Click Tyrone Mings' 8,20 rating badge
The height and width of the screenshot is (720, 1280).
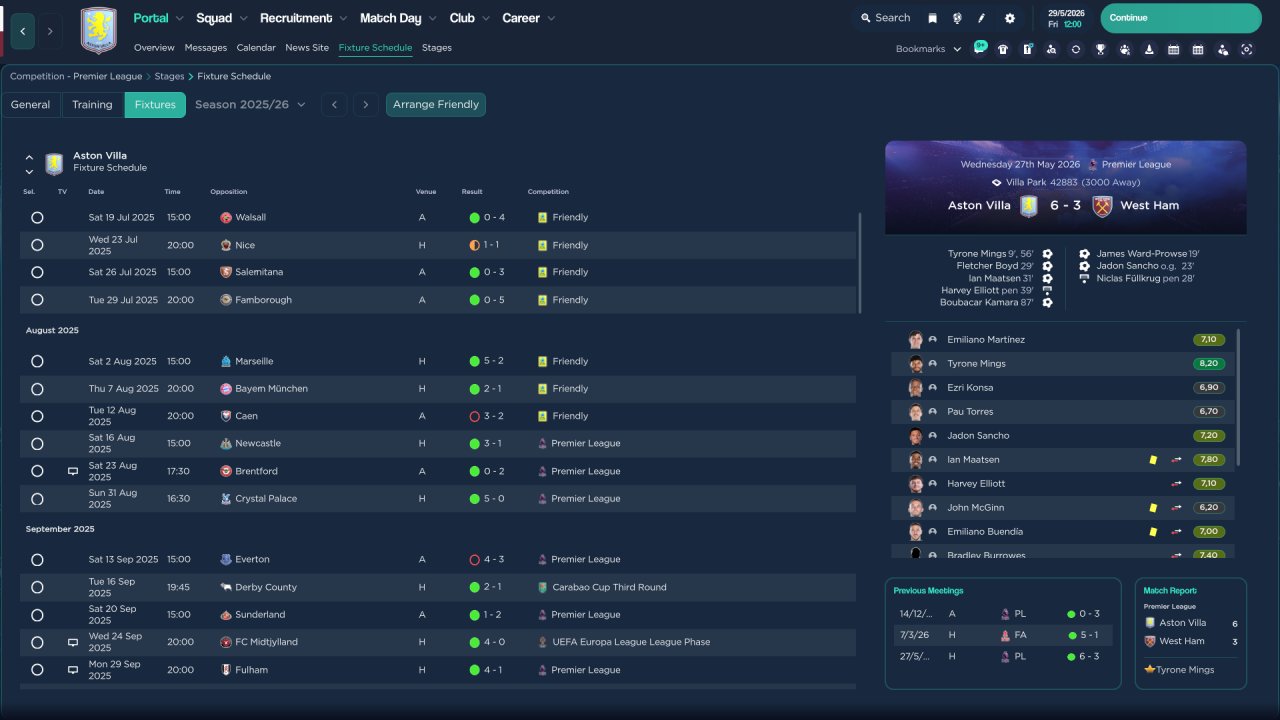[x=1209, y=364]
